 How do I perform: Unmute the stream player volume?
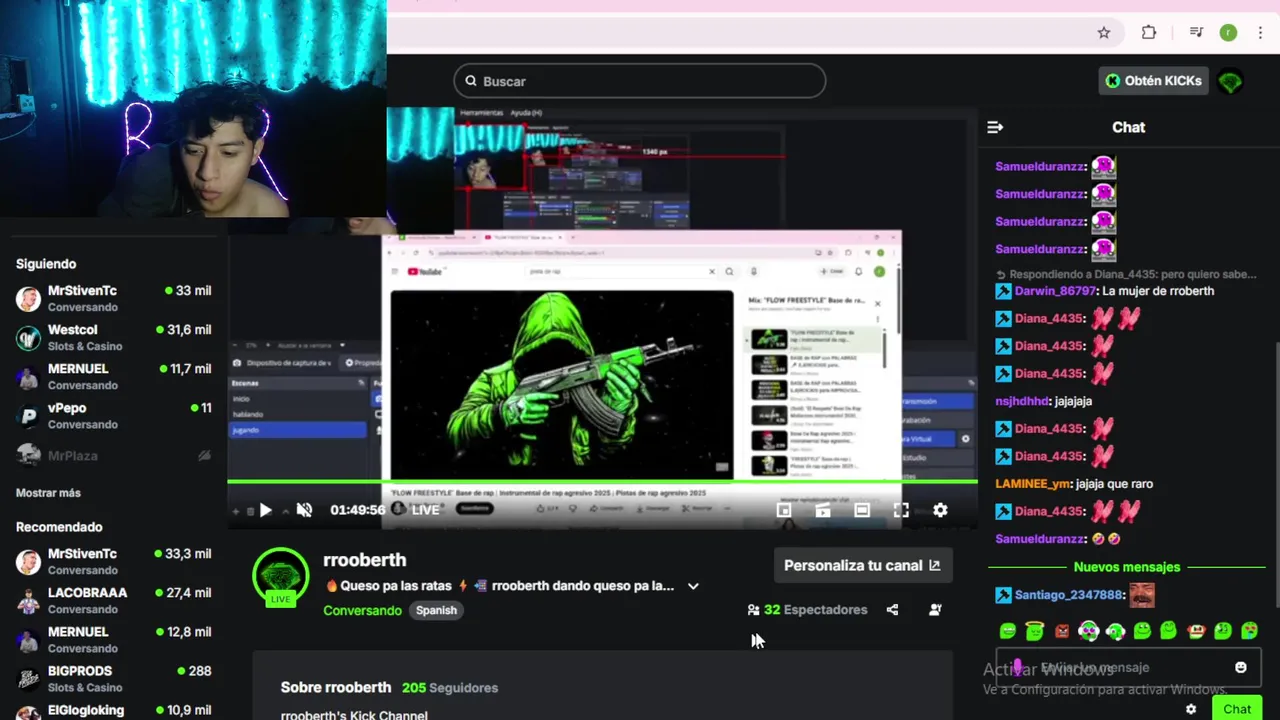305,510
